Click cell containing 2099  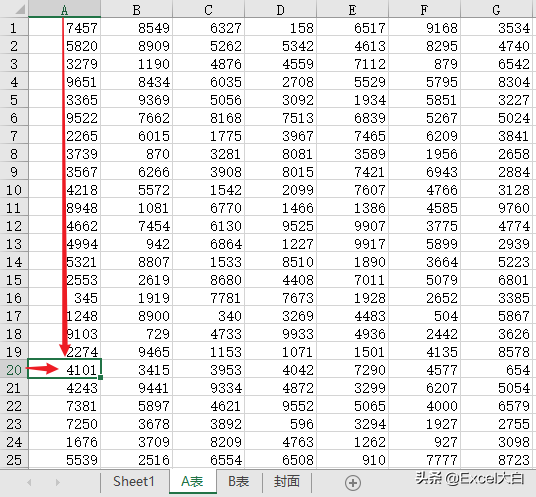(x=281, y=190)
